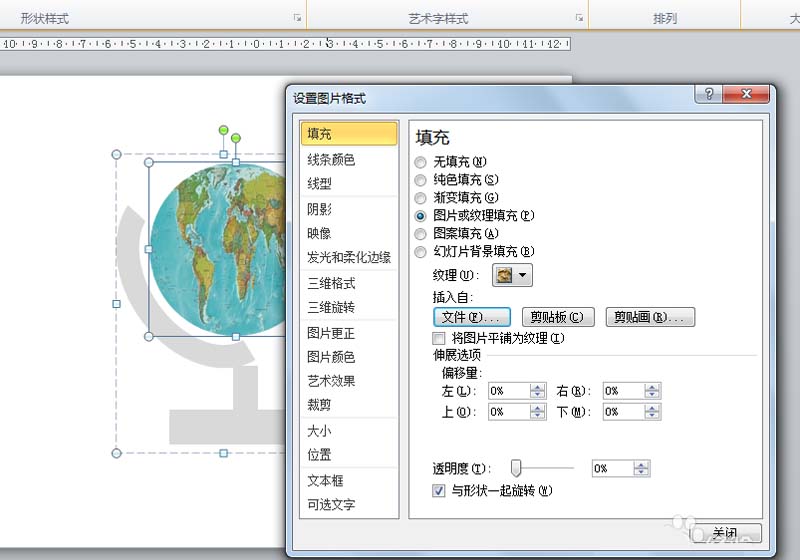Viewport: 800px width, 560px height.
Task: Click the 右 offset spinner arrows
Action: (652, 391)
